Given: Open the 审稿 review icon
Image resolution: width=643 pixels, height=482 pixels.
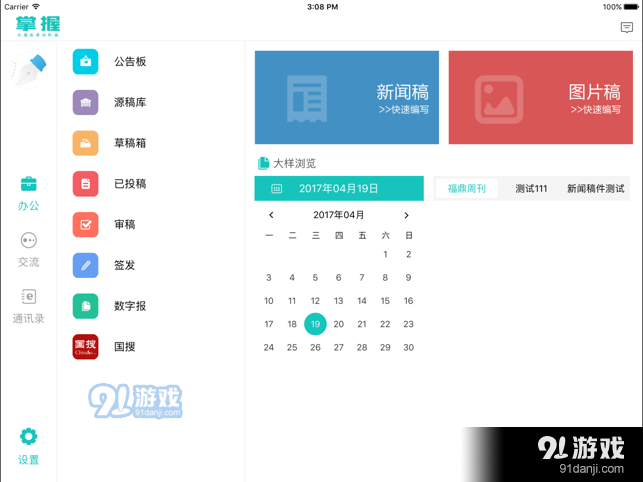Looking at the screenshot, I should [x=85, y=225].
